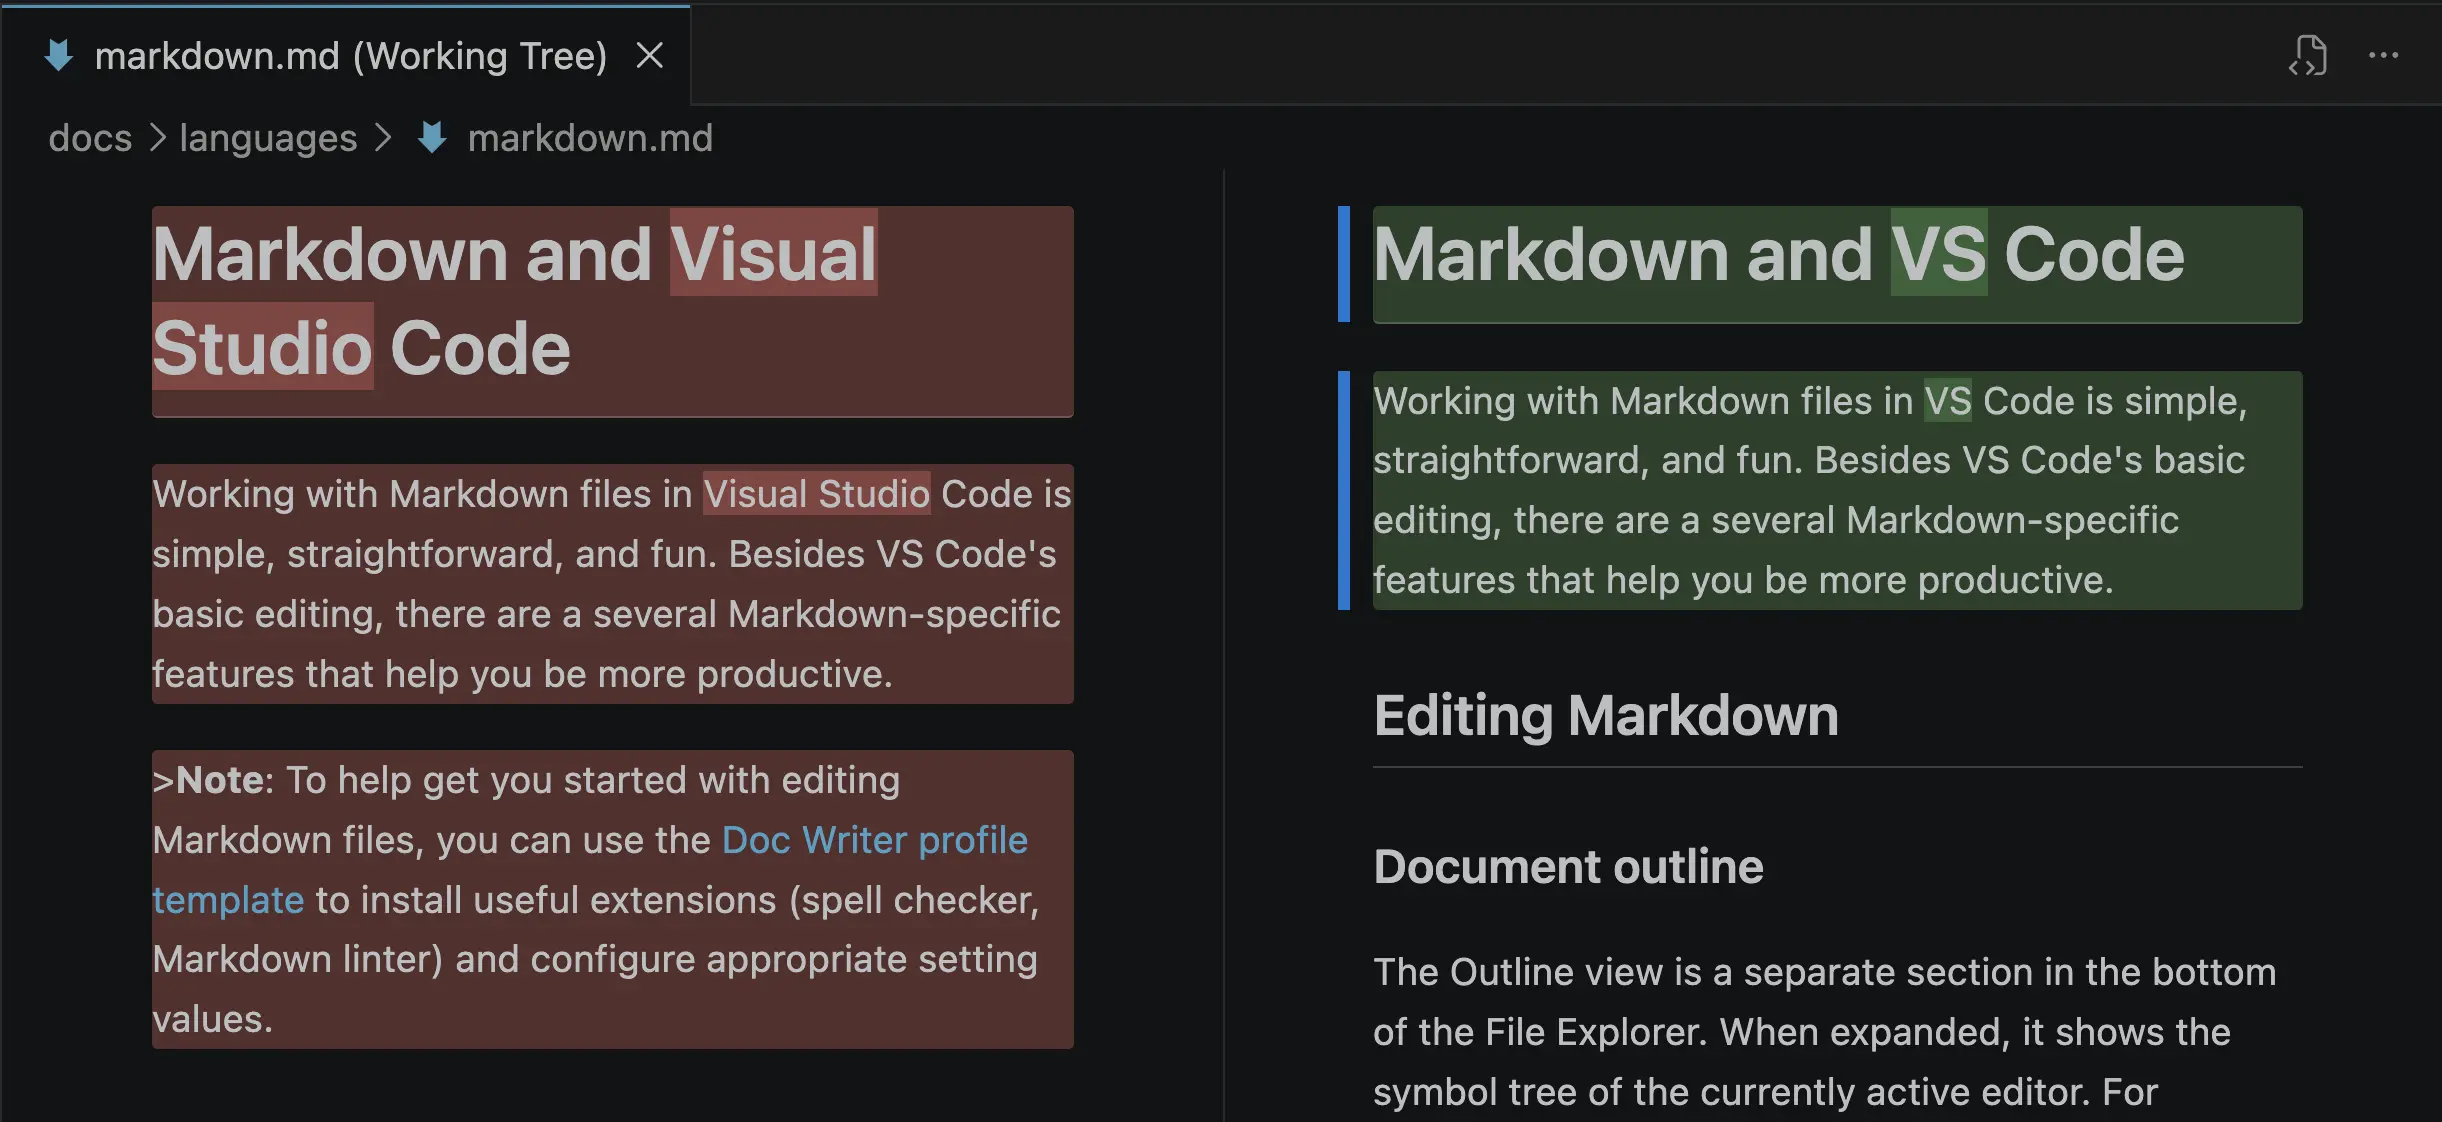Screen dimensions: 2442x1122
Task: Close the markdown.md Working Tree tab
Action: [x=650, y=56]
